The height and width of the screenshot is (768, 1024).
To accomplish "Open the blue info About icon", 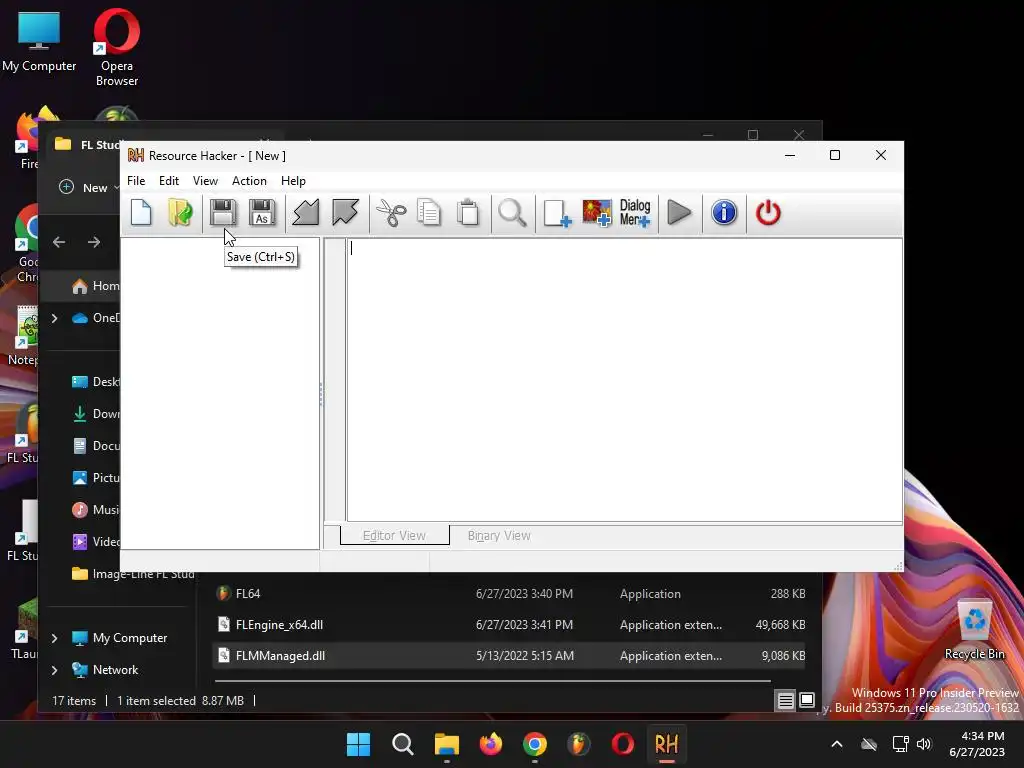I will [x=724, y=213].
